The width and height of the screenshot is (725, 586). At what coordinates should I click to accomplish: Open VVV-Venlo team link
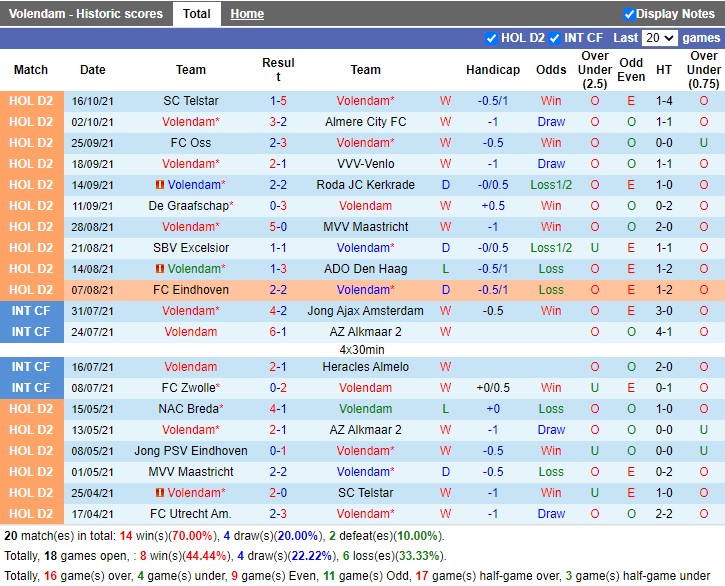pos(365,164)
